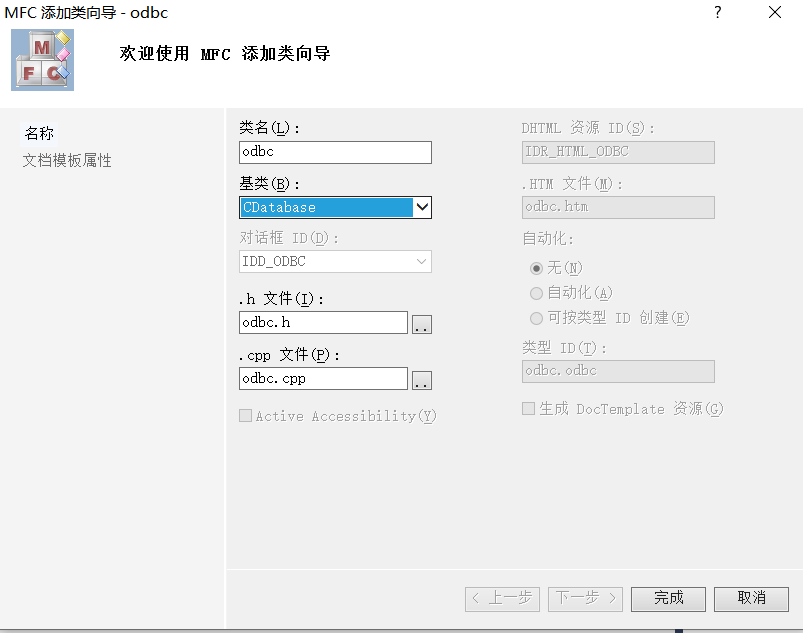Select the 无(N) automation radio button
Viewport: 803px width, 633px height.
click(x=536, y=268)
